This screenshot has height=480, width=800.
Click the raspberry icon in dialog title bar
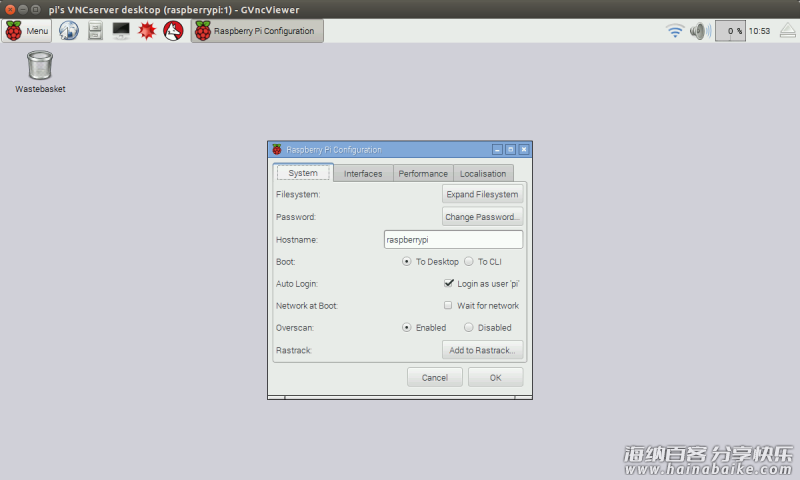[x=277, y=149]
